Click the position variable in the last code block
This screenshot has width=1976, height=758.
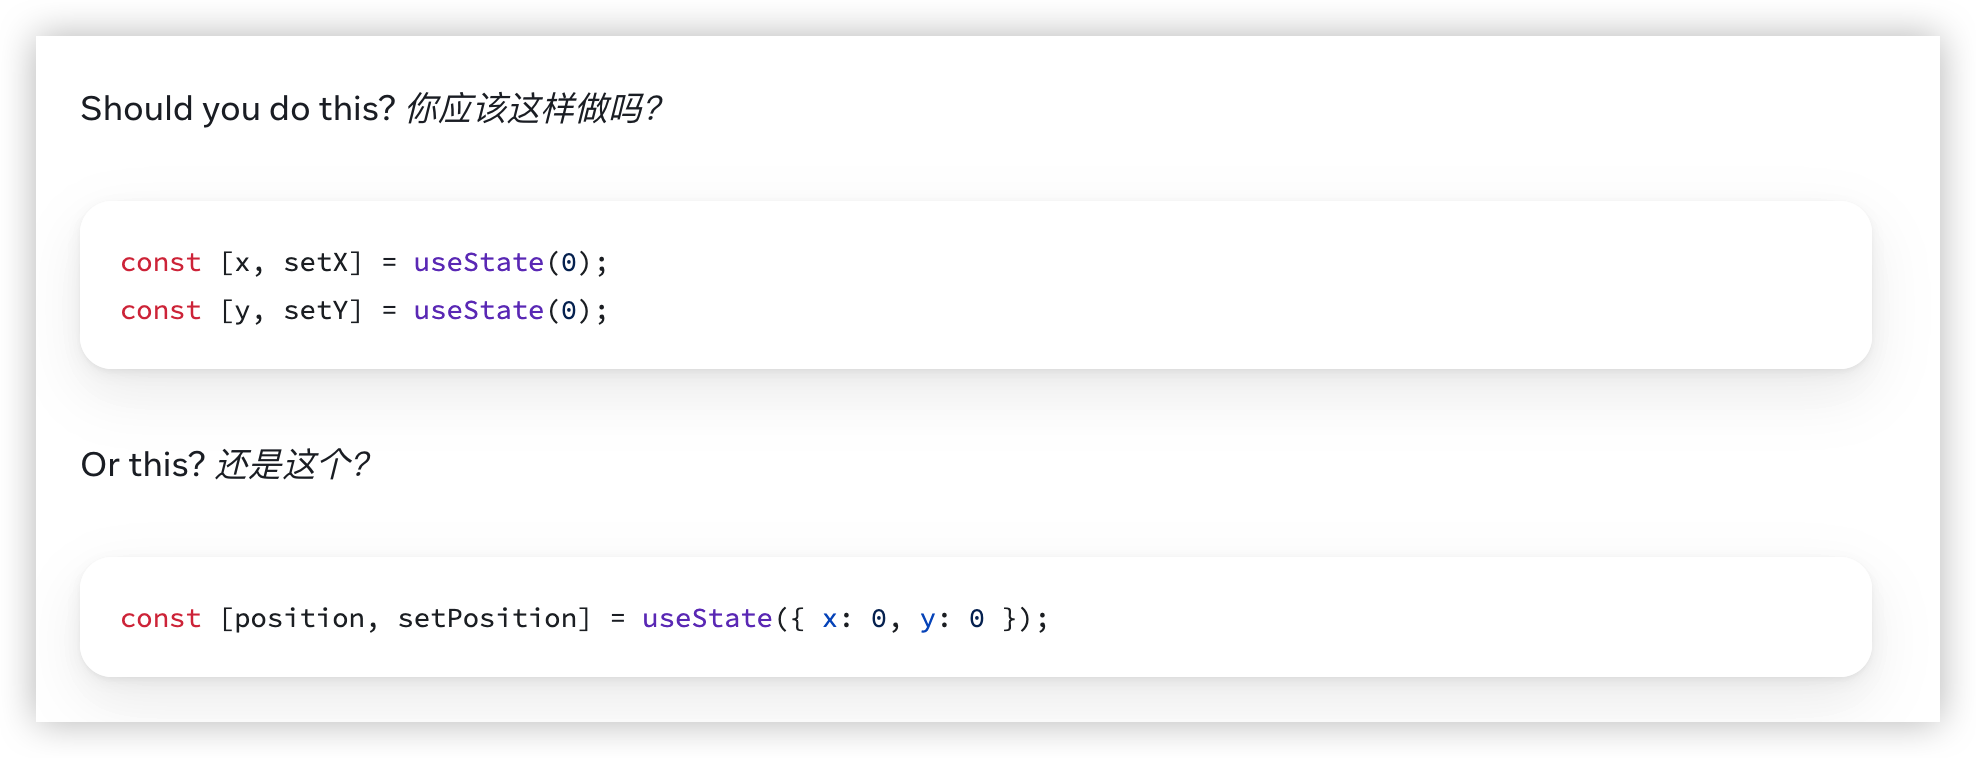coord(299,618)
